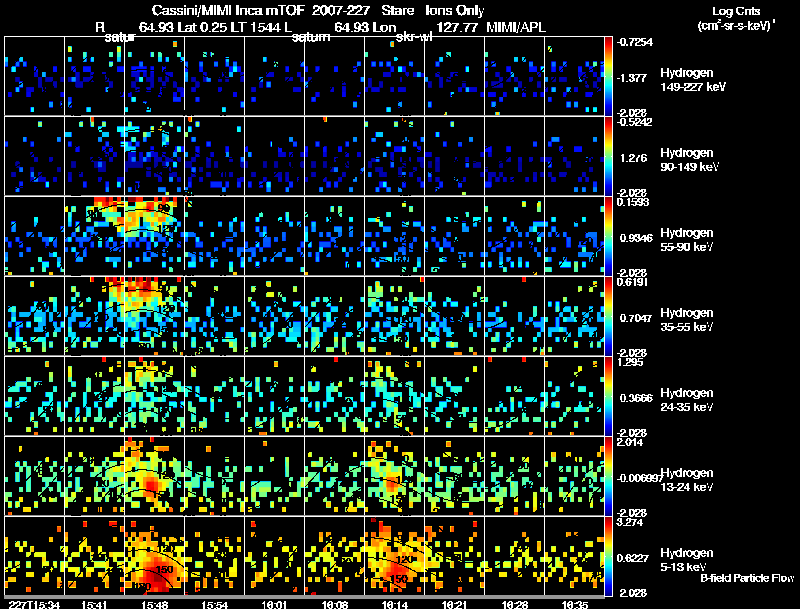Select the 'Hydrogen 5-13 keV' row label
This screenshot has height=609, width=800.
[687, 560]
